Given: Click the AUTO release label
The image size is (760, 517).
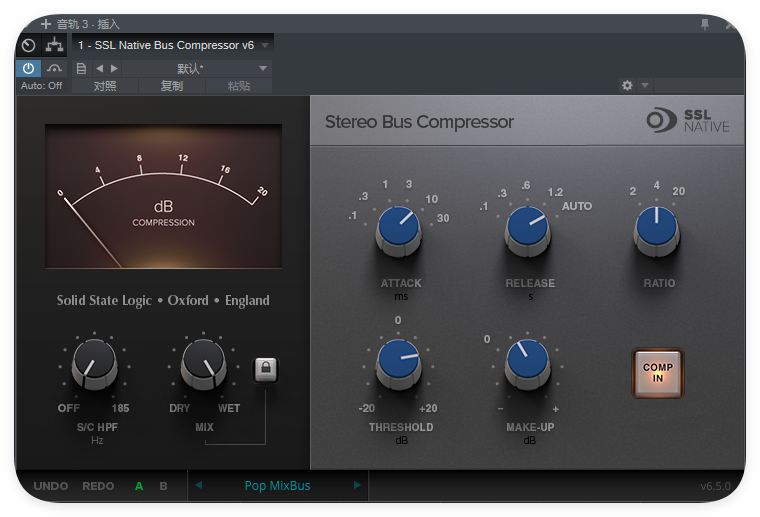Looking at the screenshot, I should [x=577, y=206].
